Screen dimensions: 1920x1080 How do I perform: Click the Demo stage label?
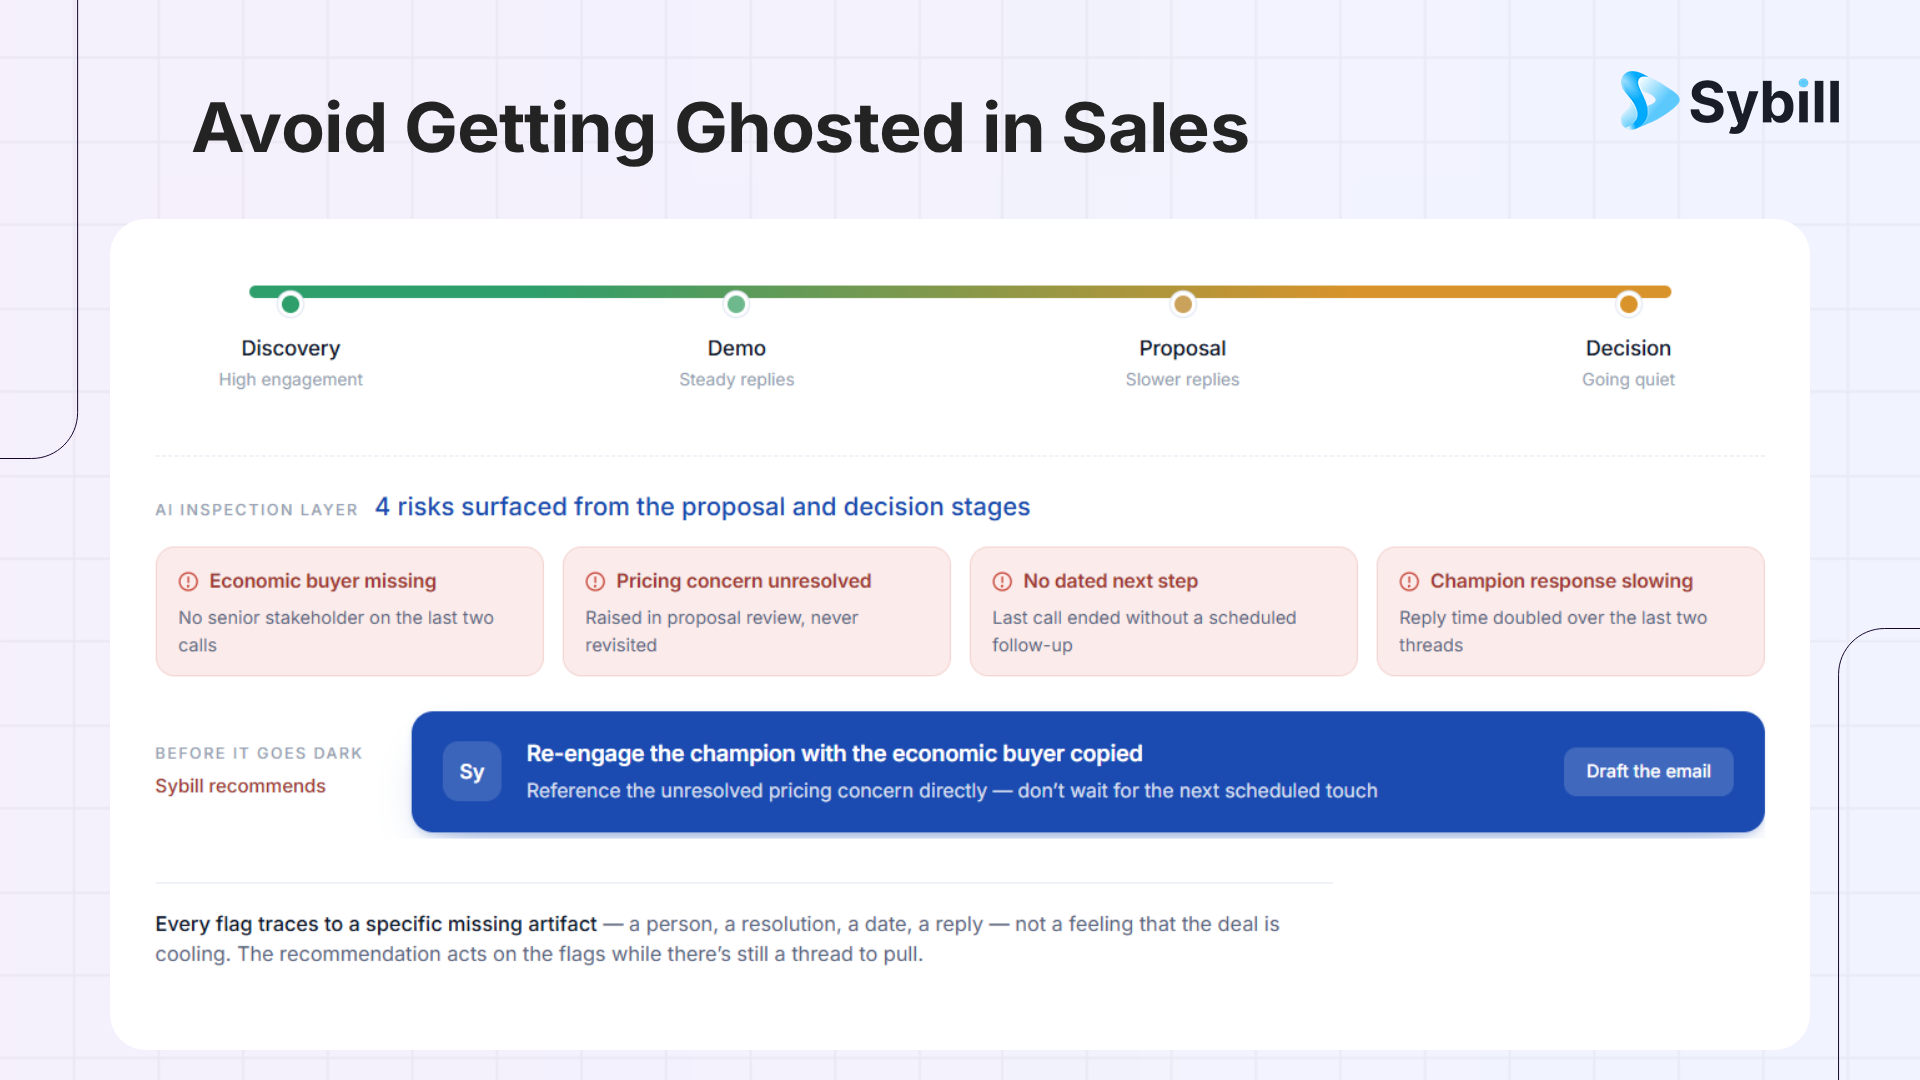click(736, 348)
